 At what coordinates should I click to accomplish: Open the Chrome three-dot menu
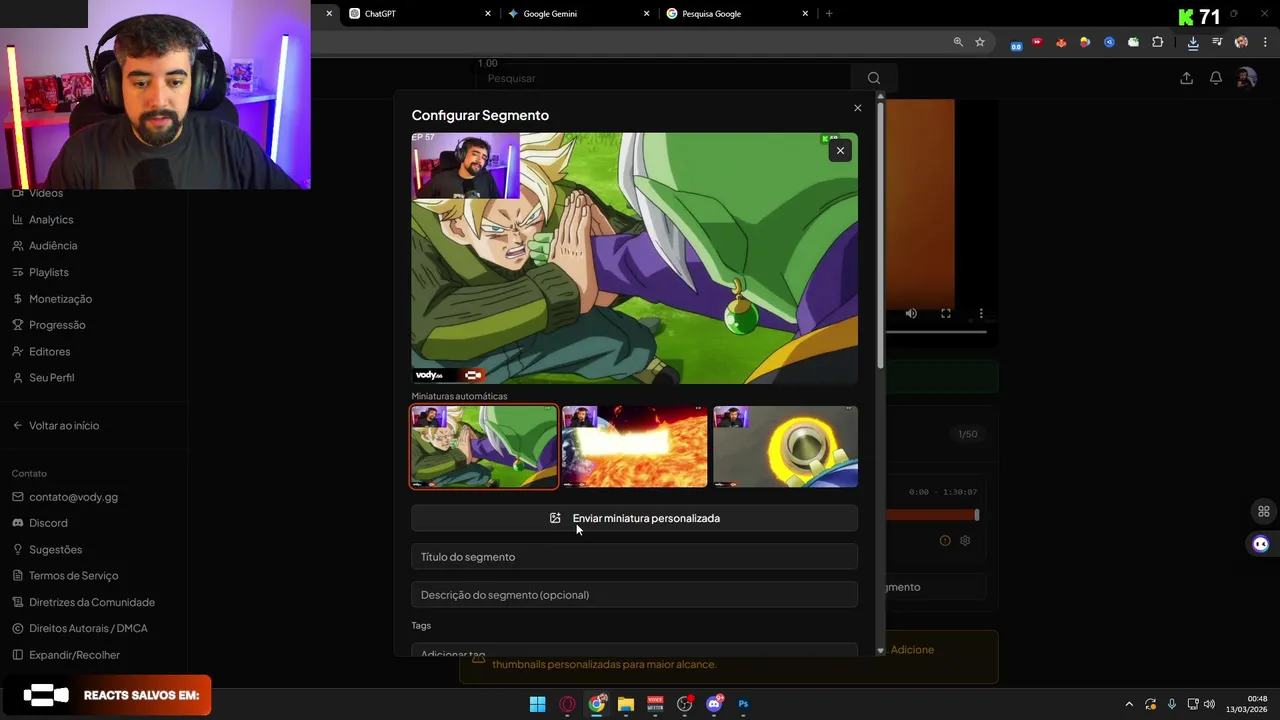pos(1265,42)
